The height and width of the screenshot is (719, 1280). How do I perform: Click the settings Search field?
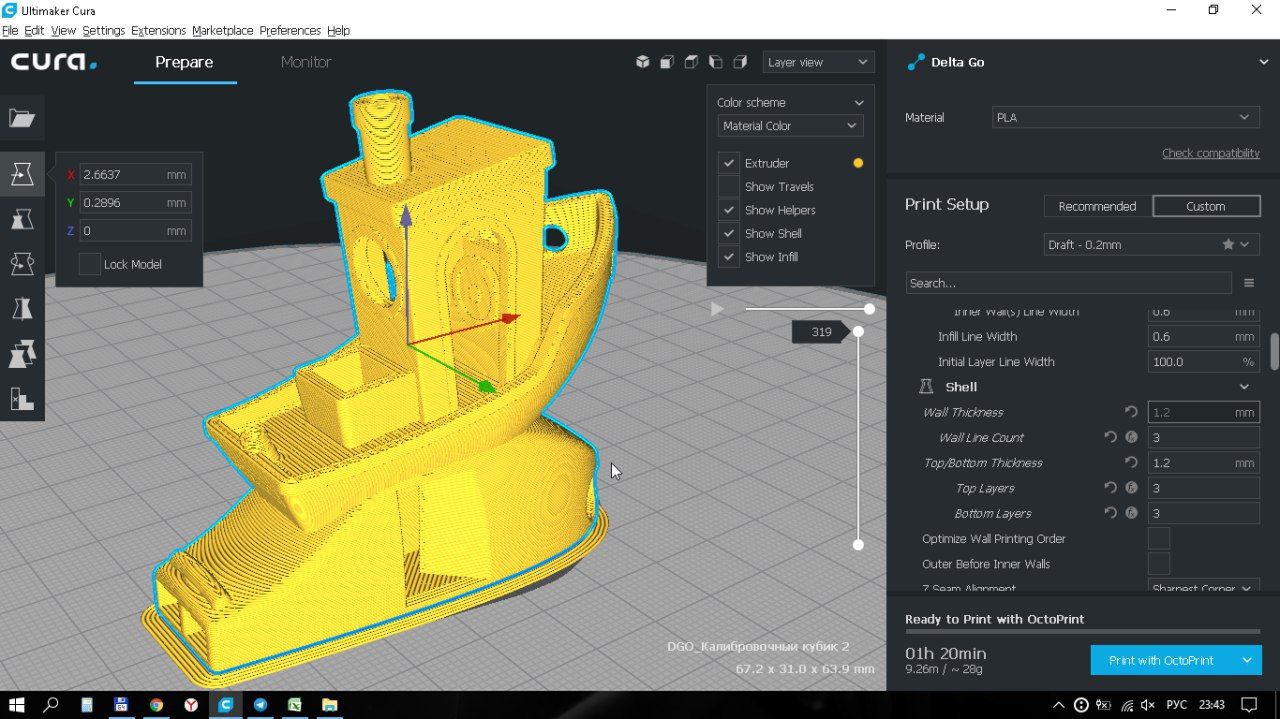pos(1068,283)
